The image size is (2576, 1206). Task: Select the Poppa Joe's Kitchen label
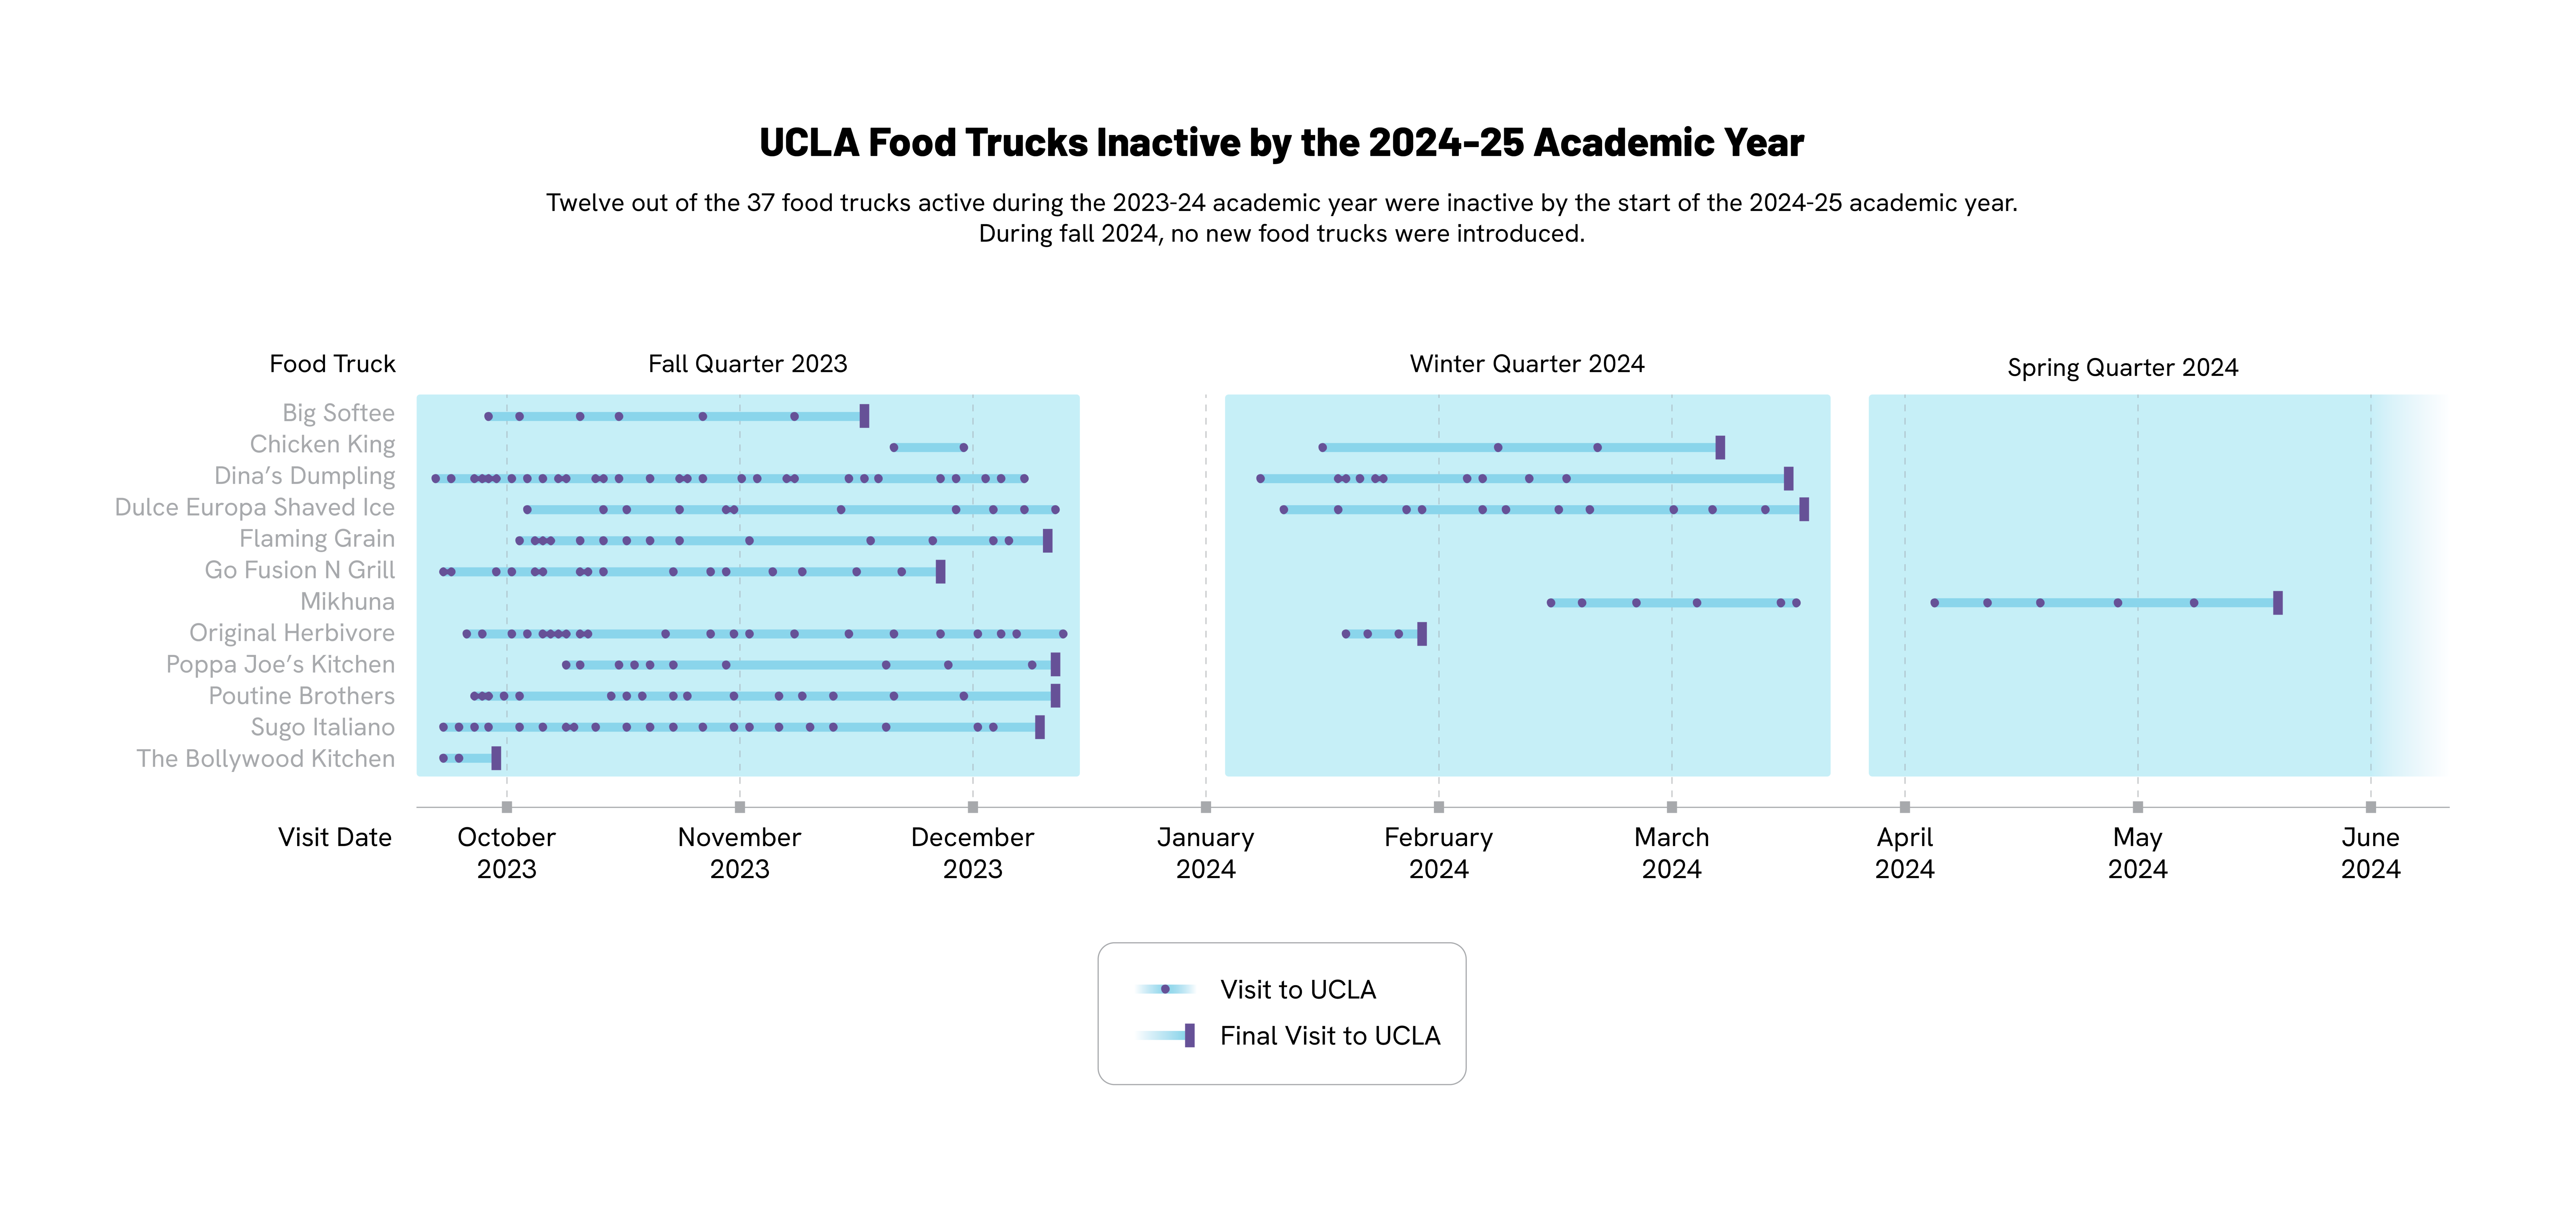pyautogui.click(x=280, y=665)
